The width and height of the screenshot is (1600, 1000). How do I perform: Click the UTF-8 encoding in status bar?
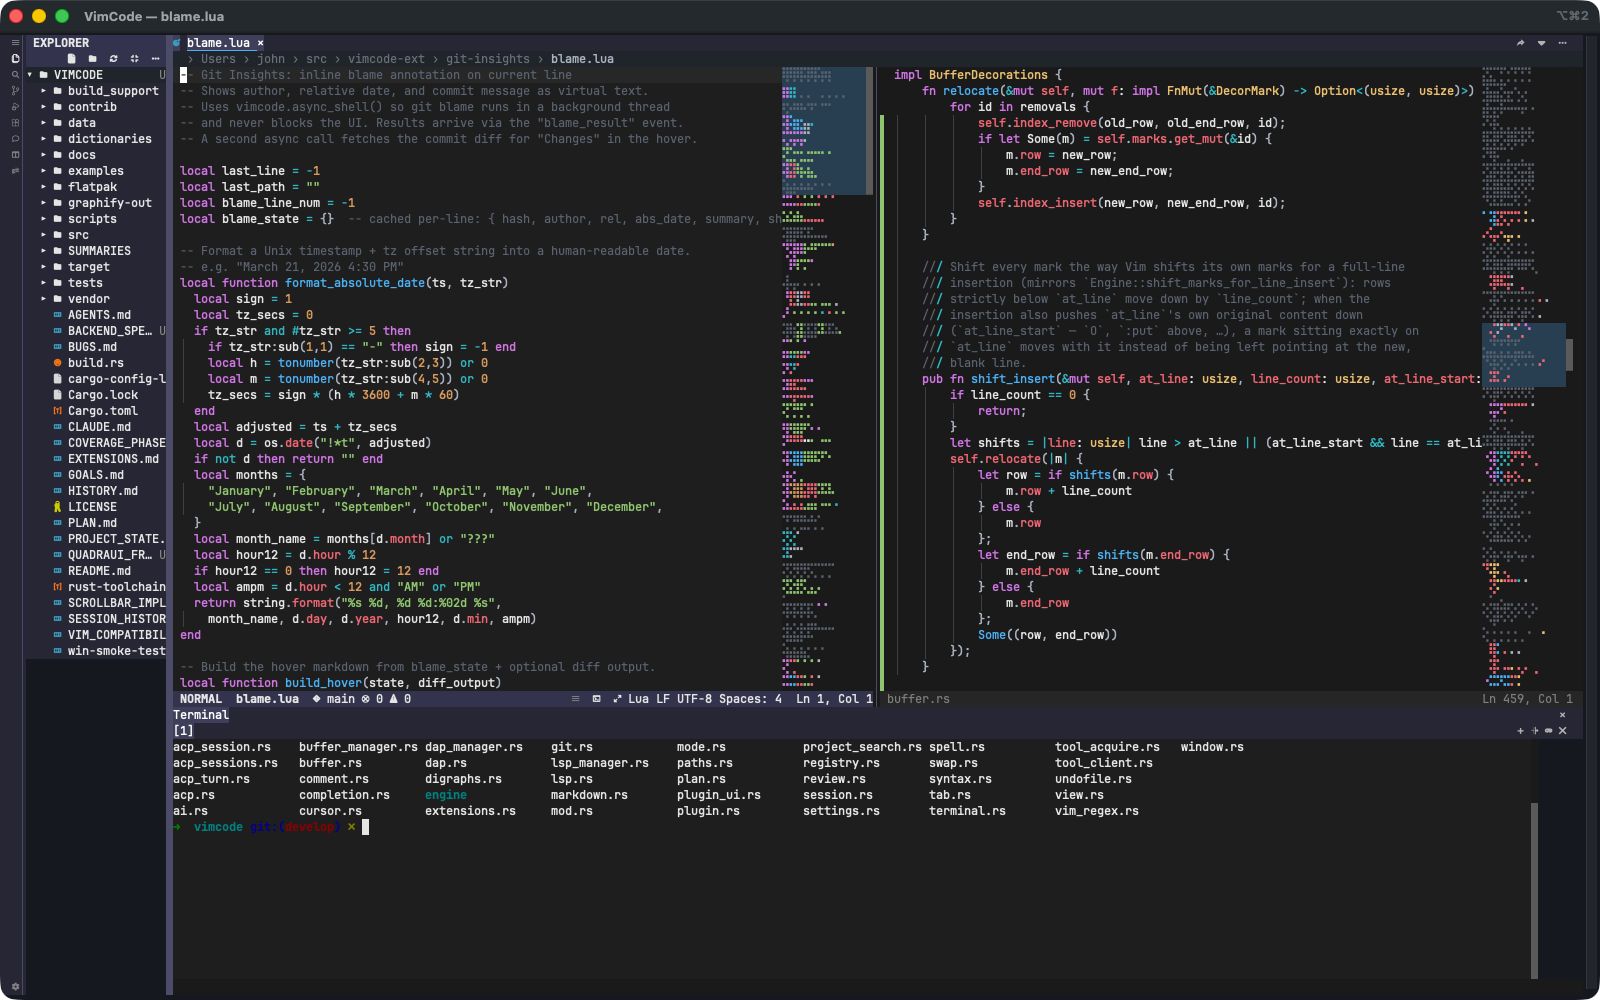[x=694, y=699]
